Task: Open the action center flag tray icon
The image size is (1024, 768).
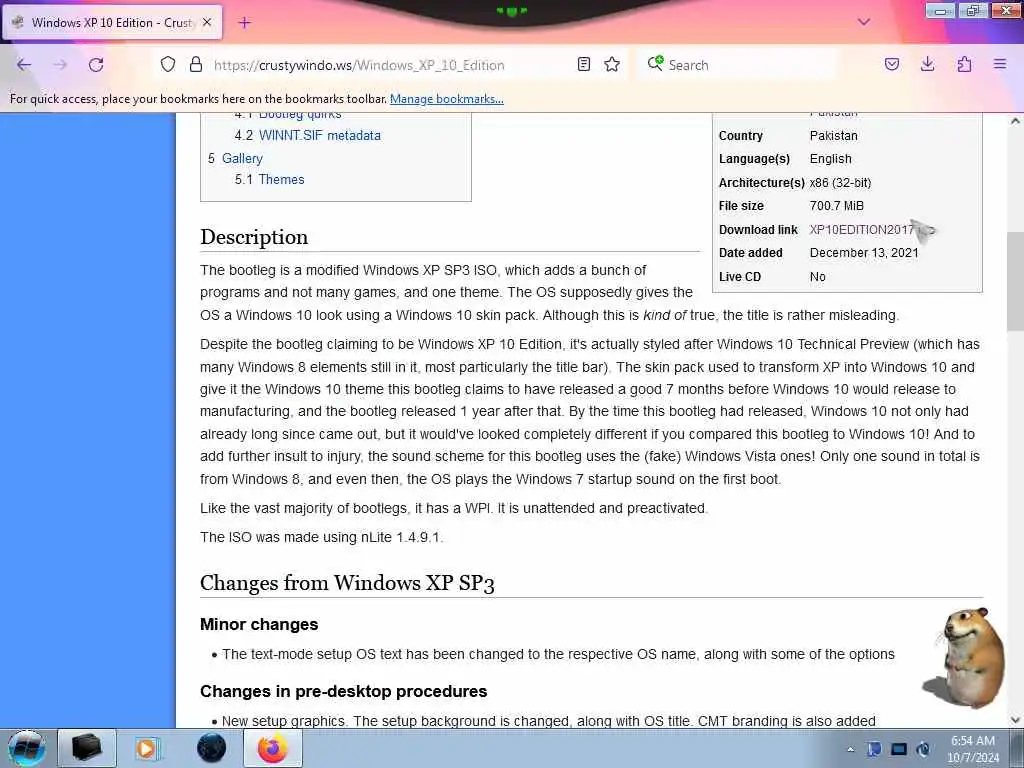Action: (873, 749)
